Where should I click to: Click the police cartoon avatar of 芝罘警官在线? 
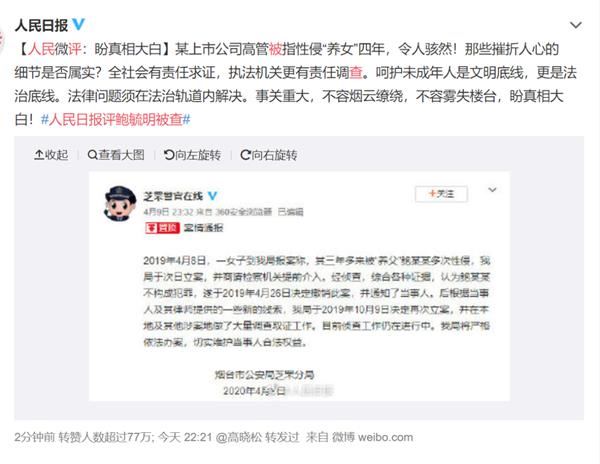(x=120, y=204)
